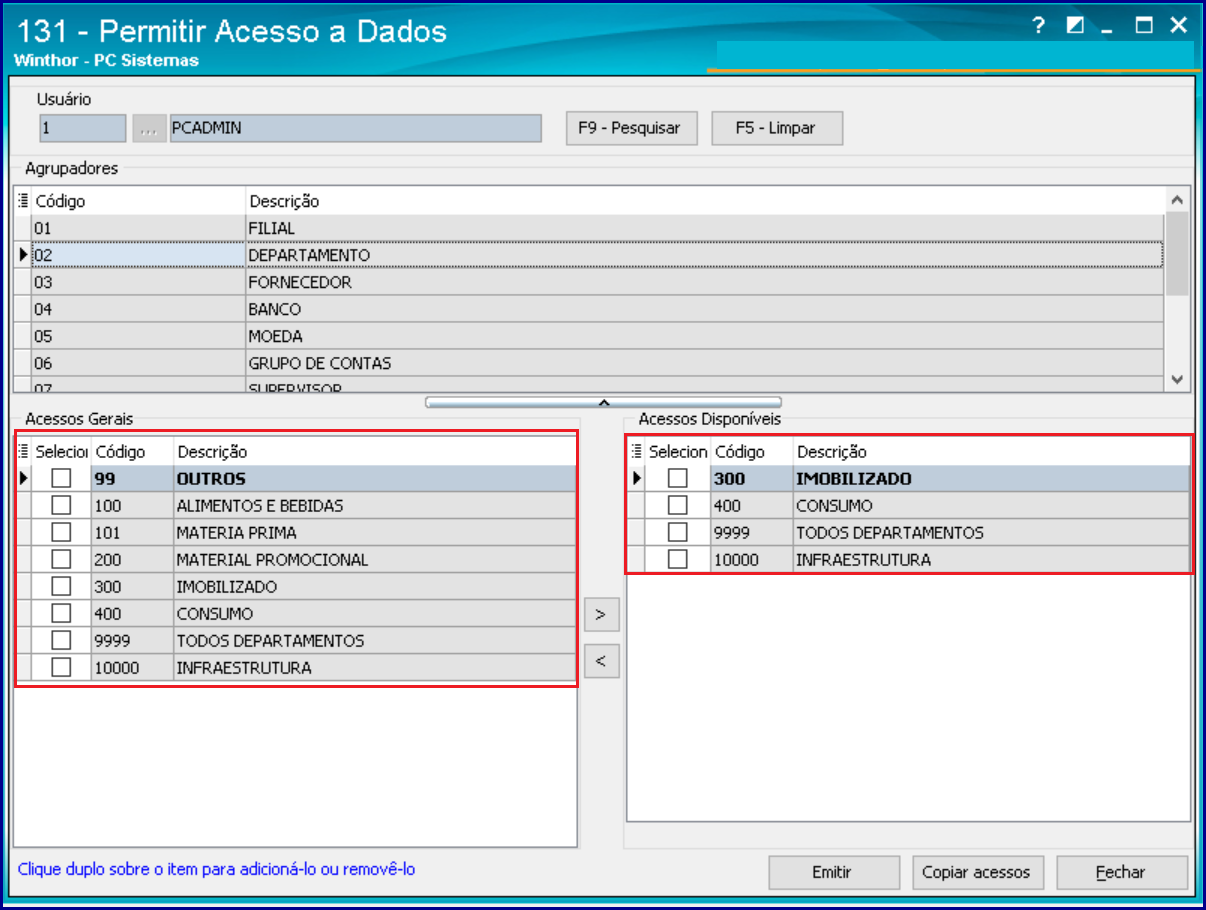Open user lookup ellipsis button

click(x=148, y=128)
